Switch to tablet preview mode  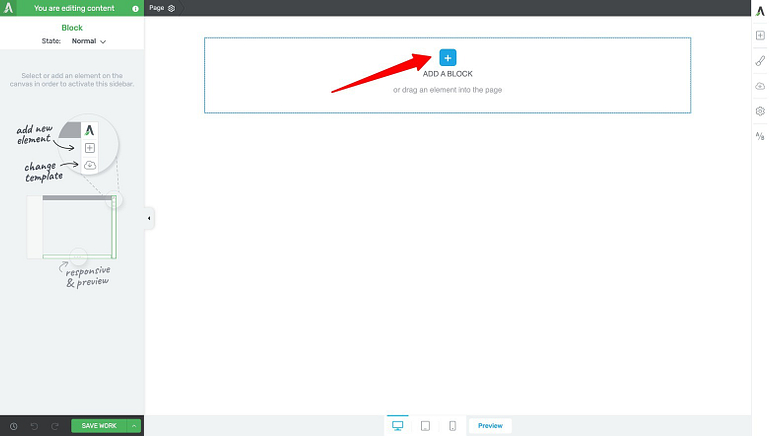tap(425, 425)
